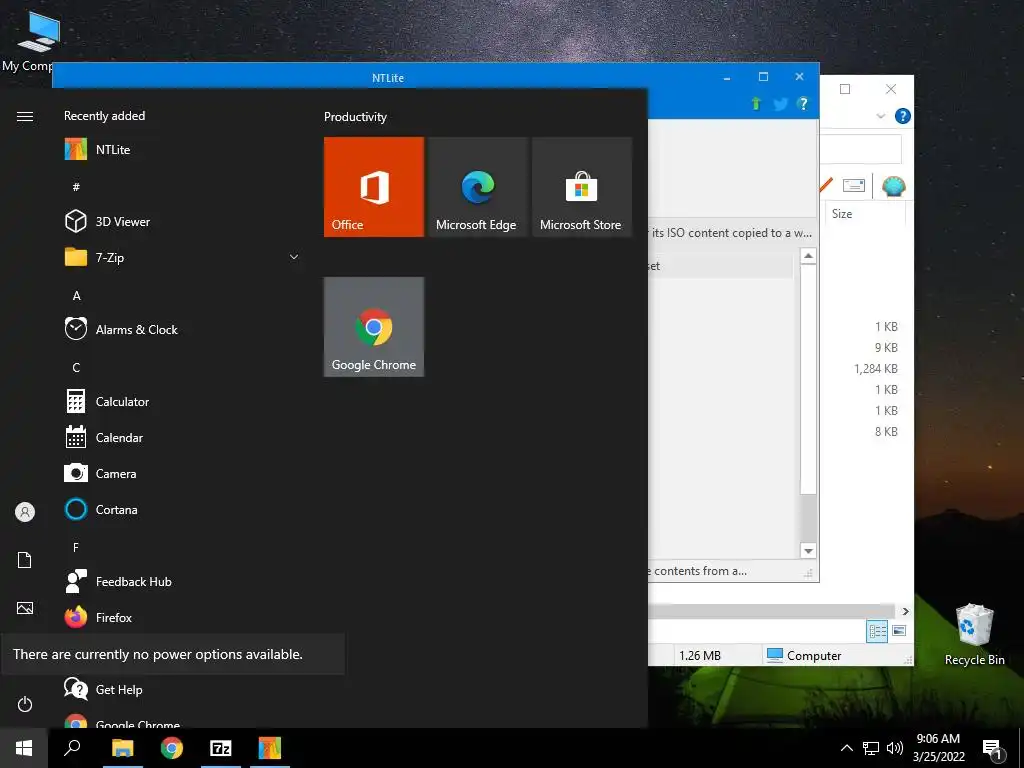The width and height of the screenshot is (1024, 768).
Task: Click NTLite Twitter bird icon
Action: [x=780, y=104]
